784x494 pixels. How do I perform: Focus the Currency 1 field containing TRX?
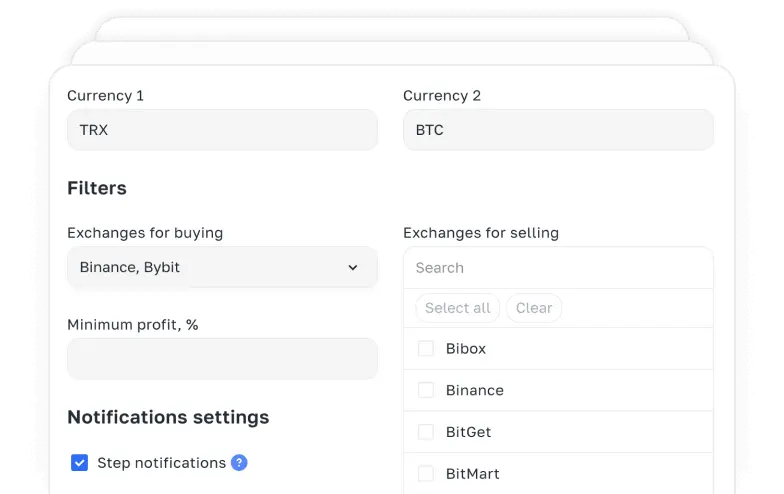click(221, 130)
